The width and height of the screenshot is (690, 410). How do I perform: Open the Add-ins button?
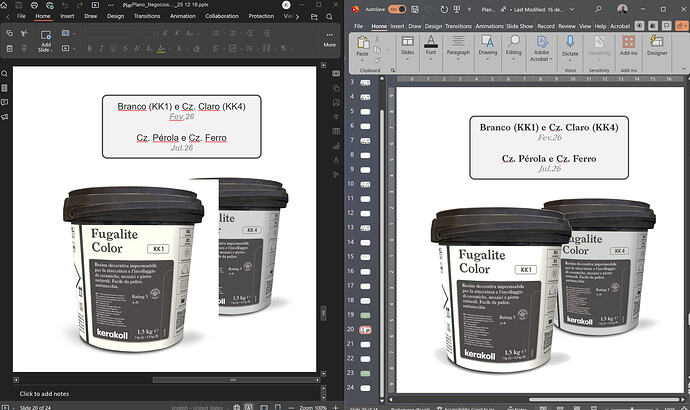[628, 46]
